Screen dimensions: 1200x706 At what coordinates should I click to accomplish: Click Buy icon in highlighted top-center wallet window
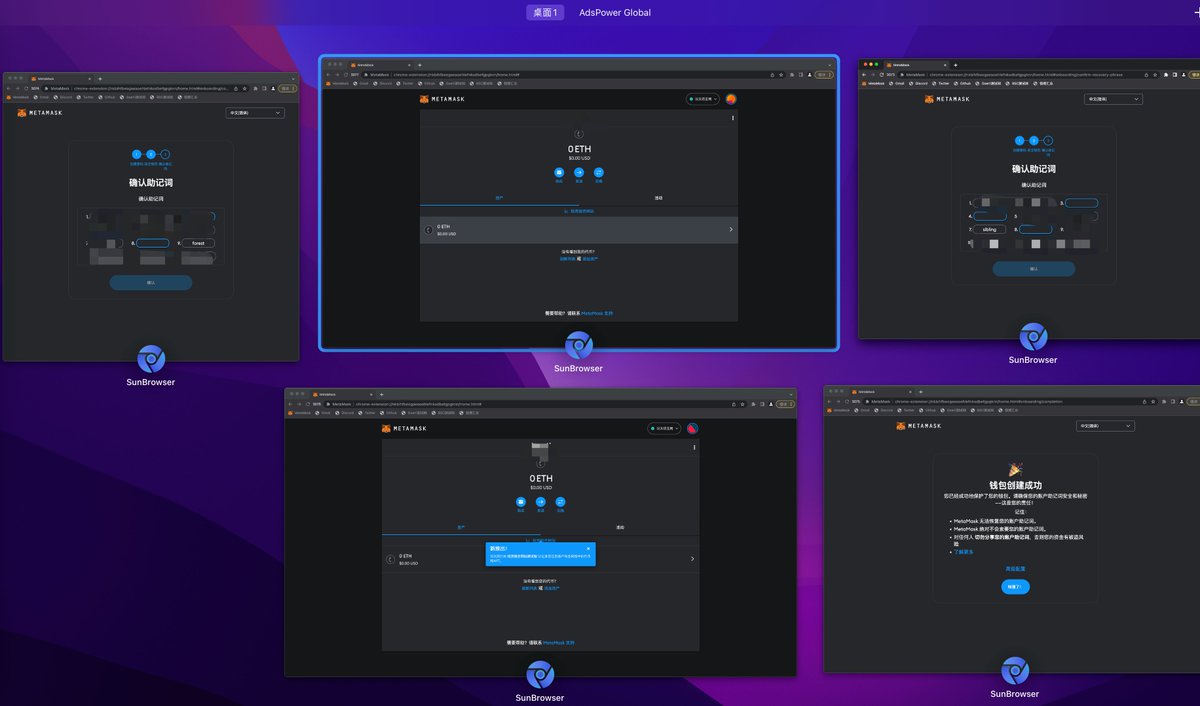point(559,172)
